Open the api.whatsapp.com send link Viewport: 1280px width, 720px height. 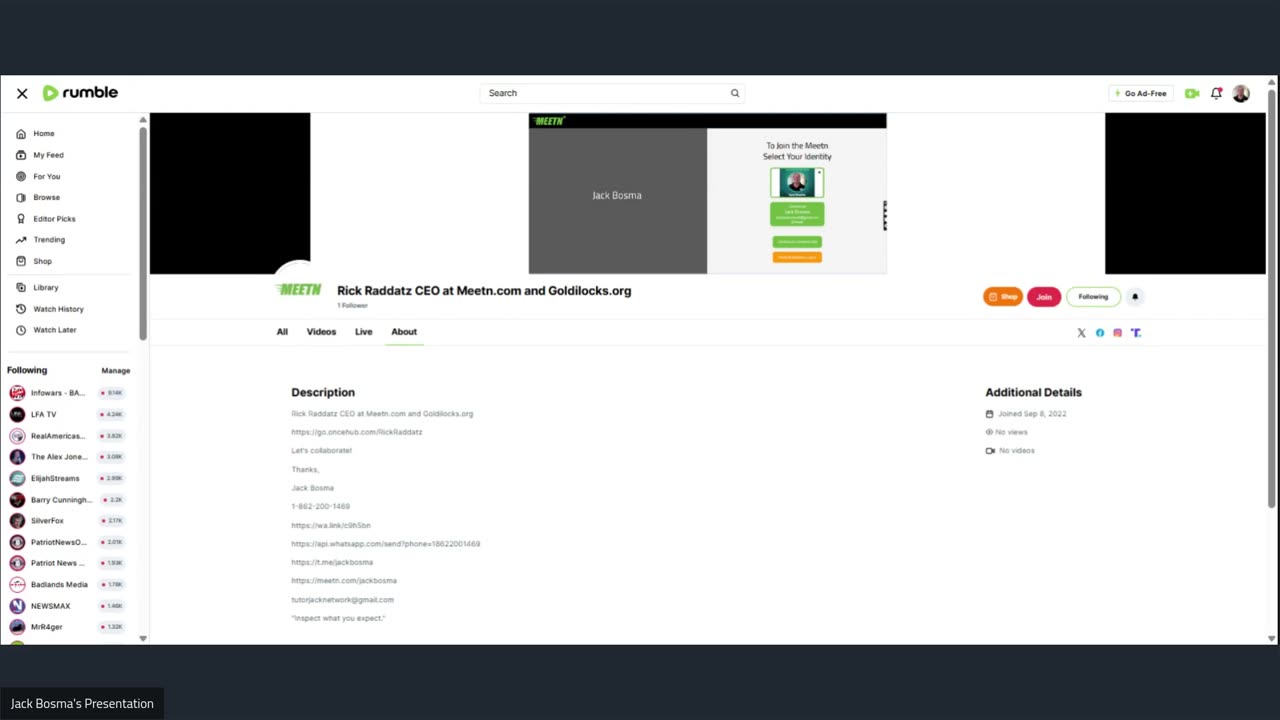(386, 544)
